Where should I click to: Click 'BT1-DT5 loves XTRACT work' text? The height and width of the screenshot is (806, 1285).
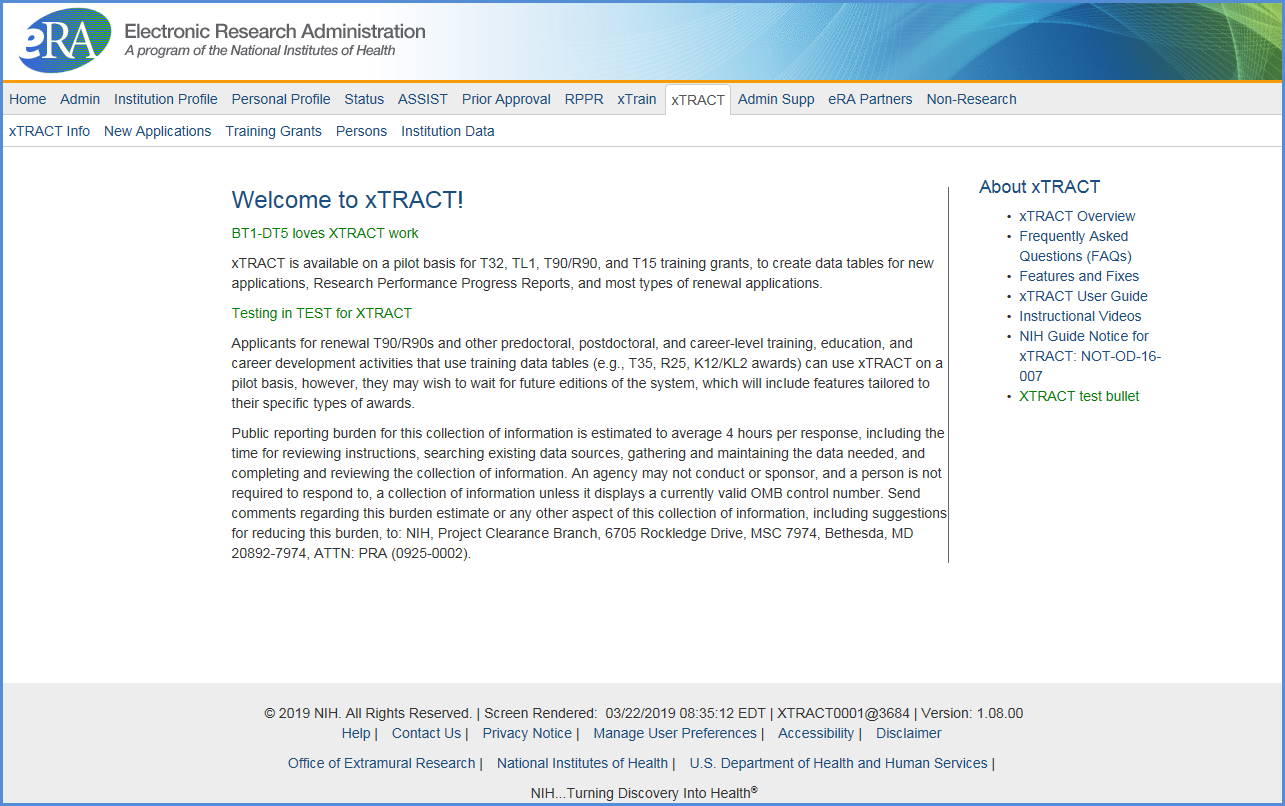pyautogui.click(x=325, y=233)
